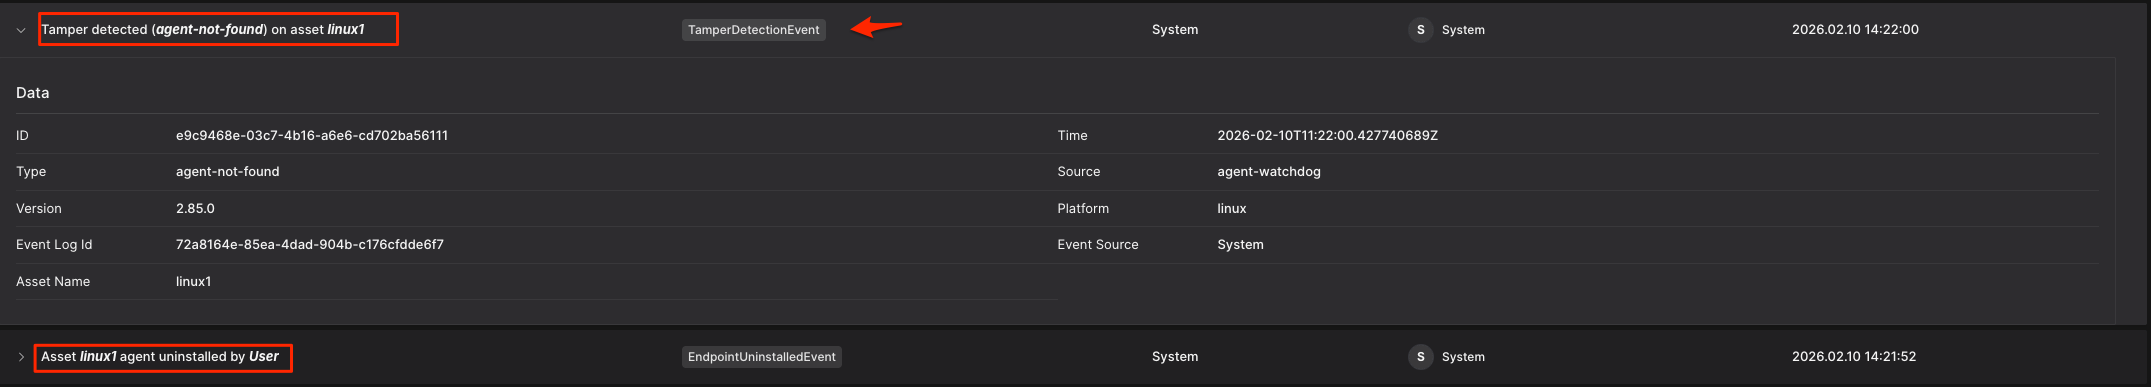Click the EndpointUninstalledEvent tag
This screenshot has height=387, width=2151.
coord(762,357)
